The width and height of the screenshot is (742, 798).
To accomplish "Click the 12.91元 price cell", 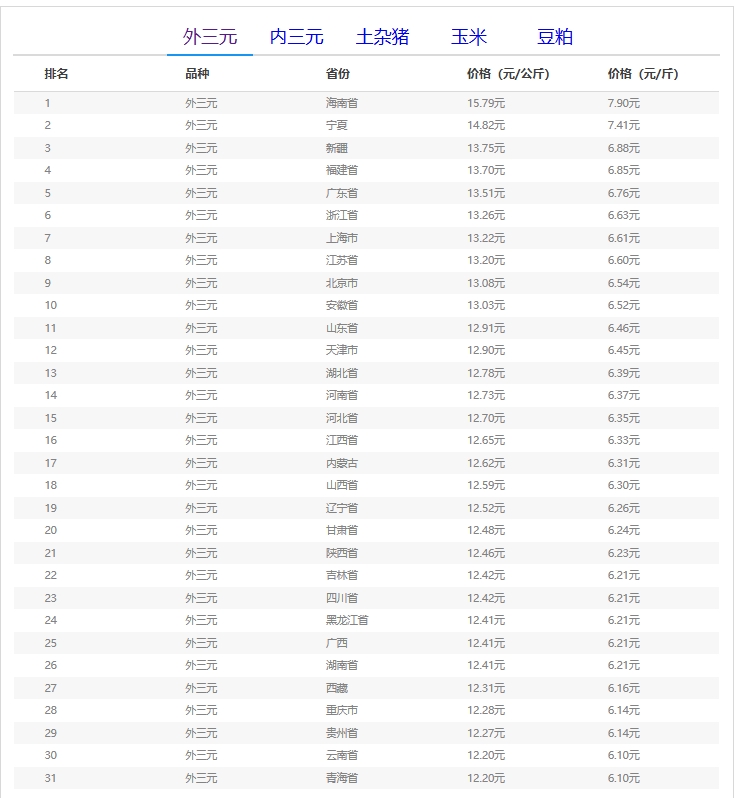I will pyautogui.click(x=486, y=328).
